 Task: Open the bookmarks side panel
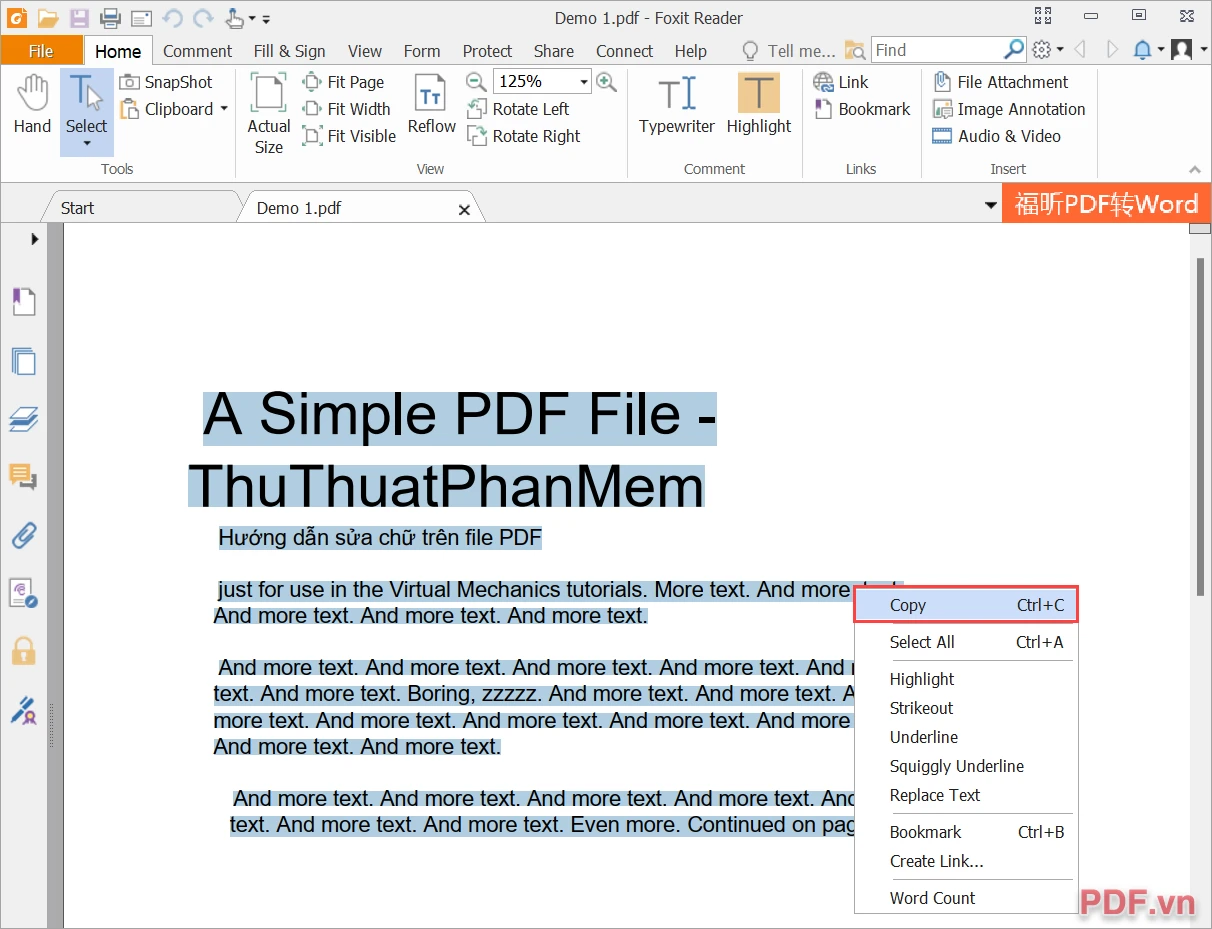[x=23, y=301]
